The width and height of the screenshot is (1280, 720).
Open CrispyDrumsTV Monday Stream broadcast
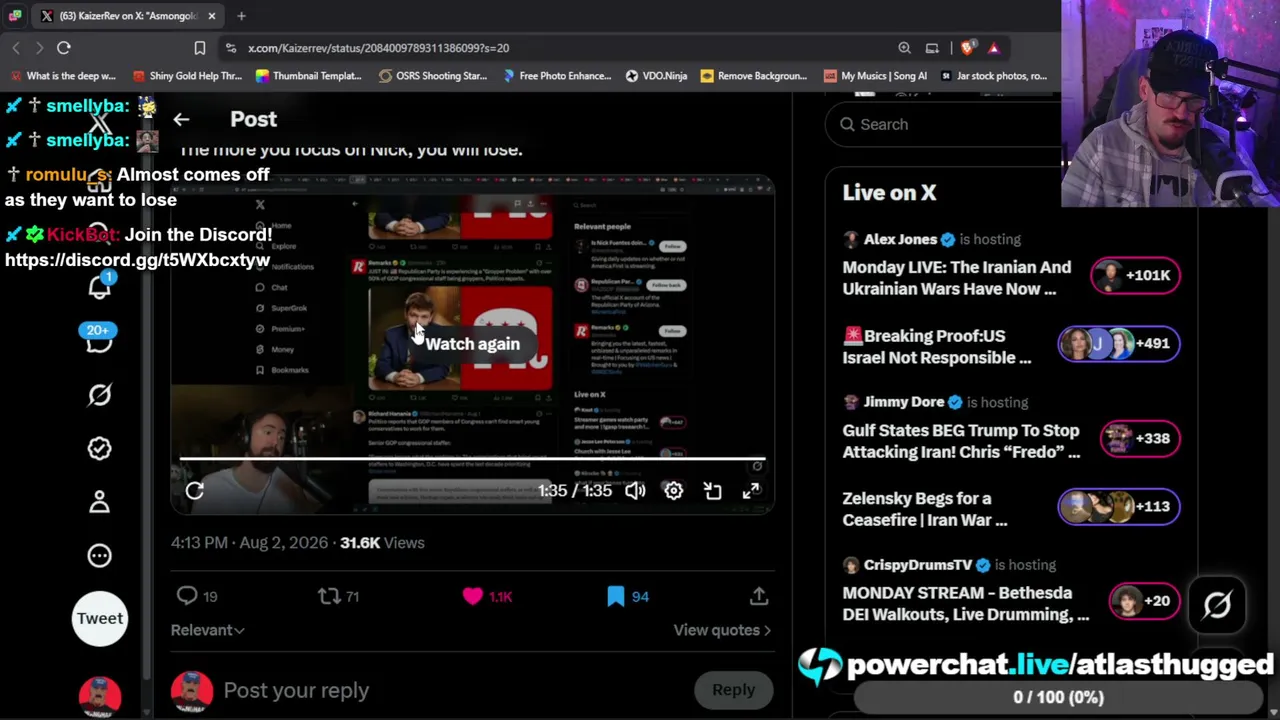click(x=965, y=604)
